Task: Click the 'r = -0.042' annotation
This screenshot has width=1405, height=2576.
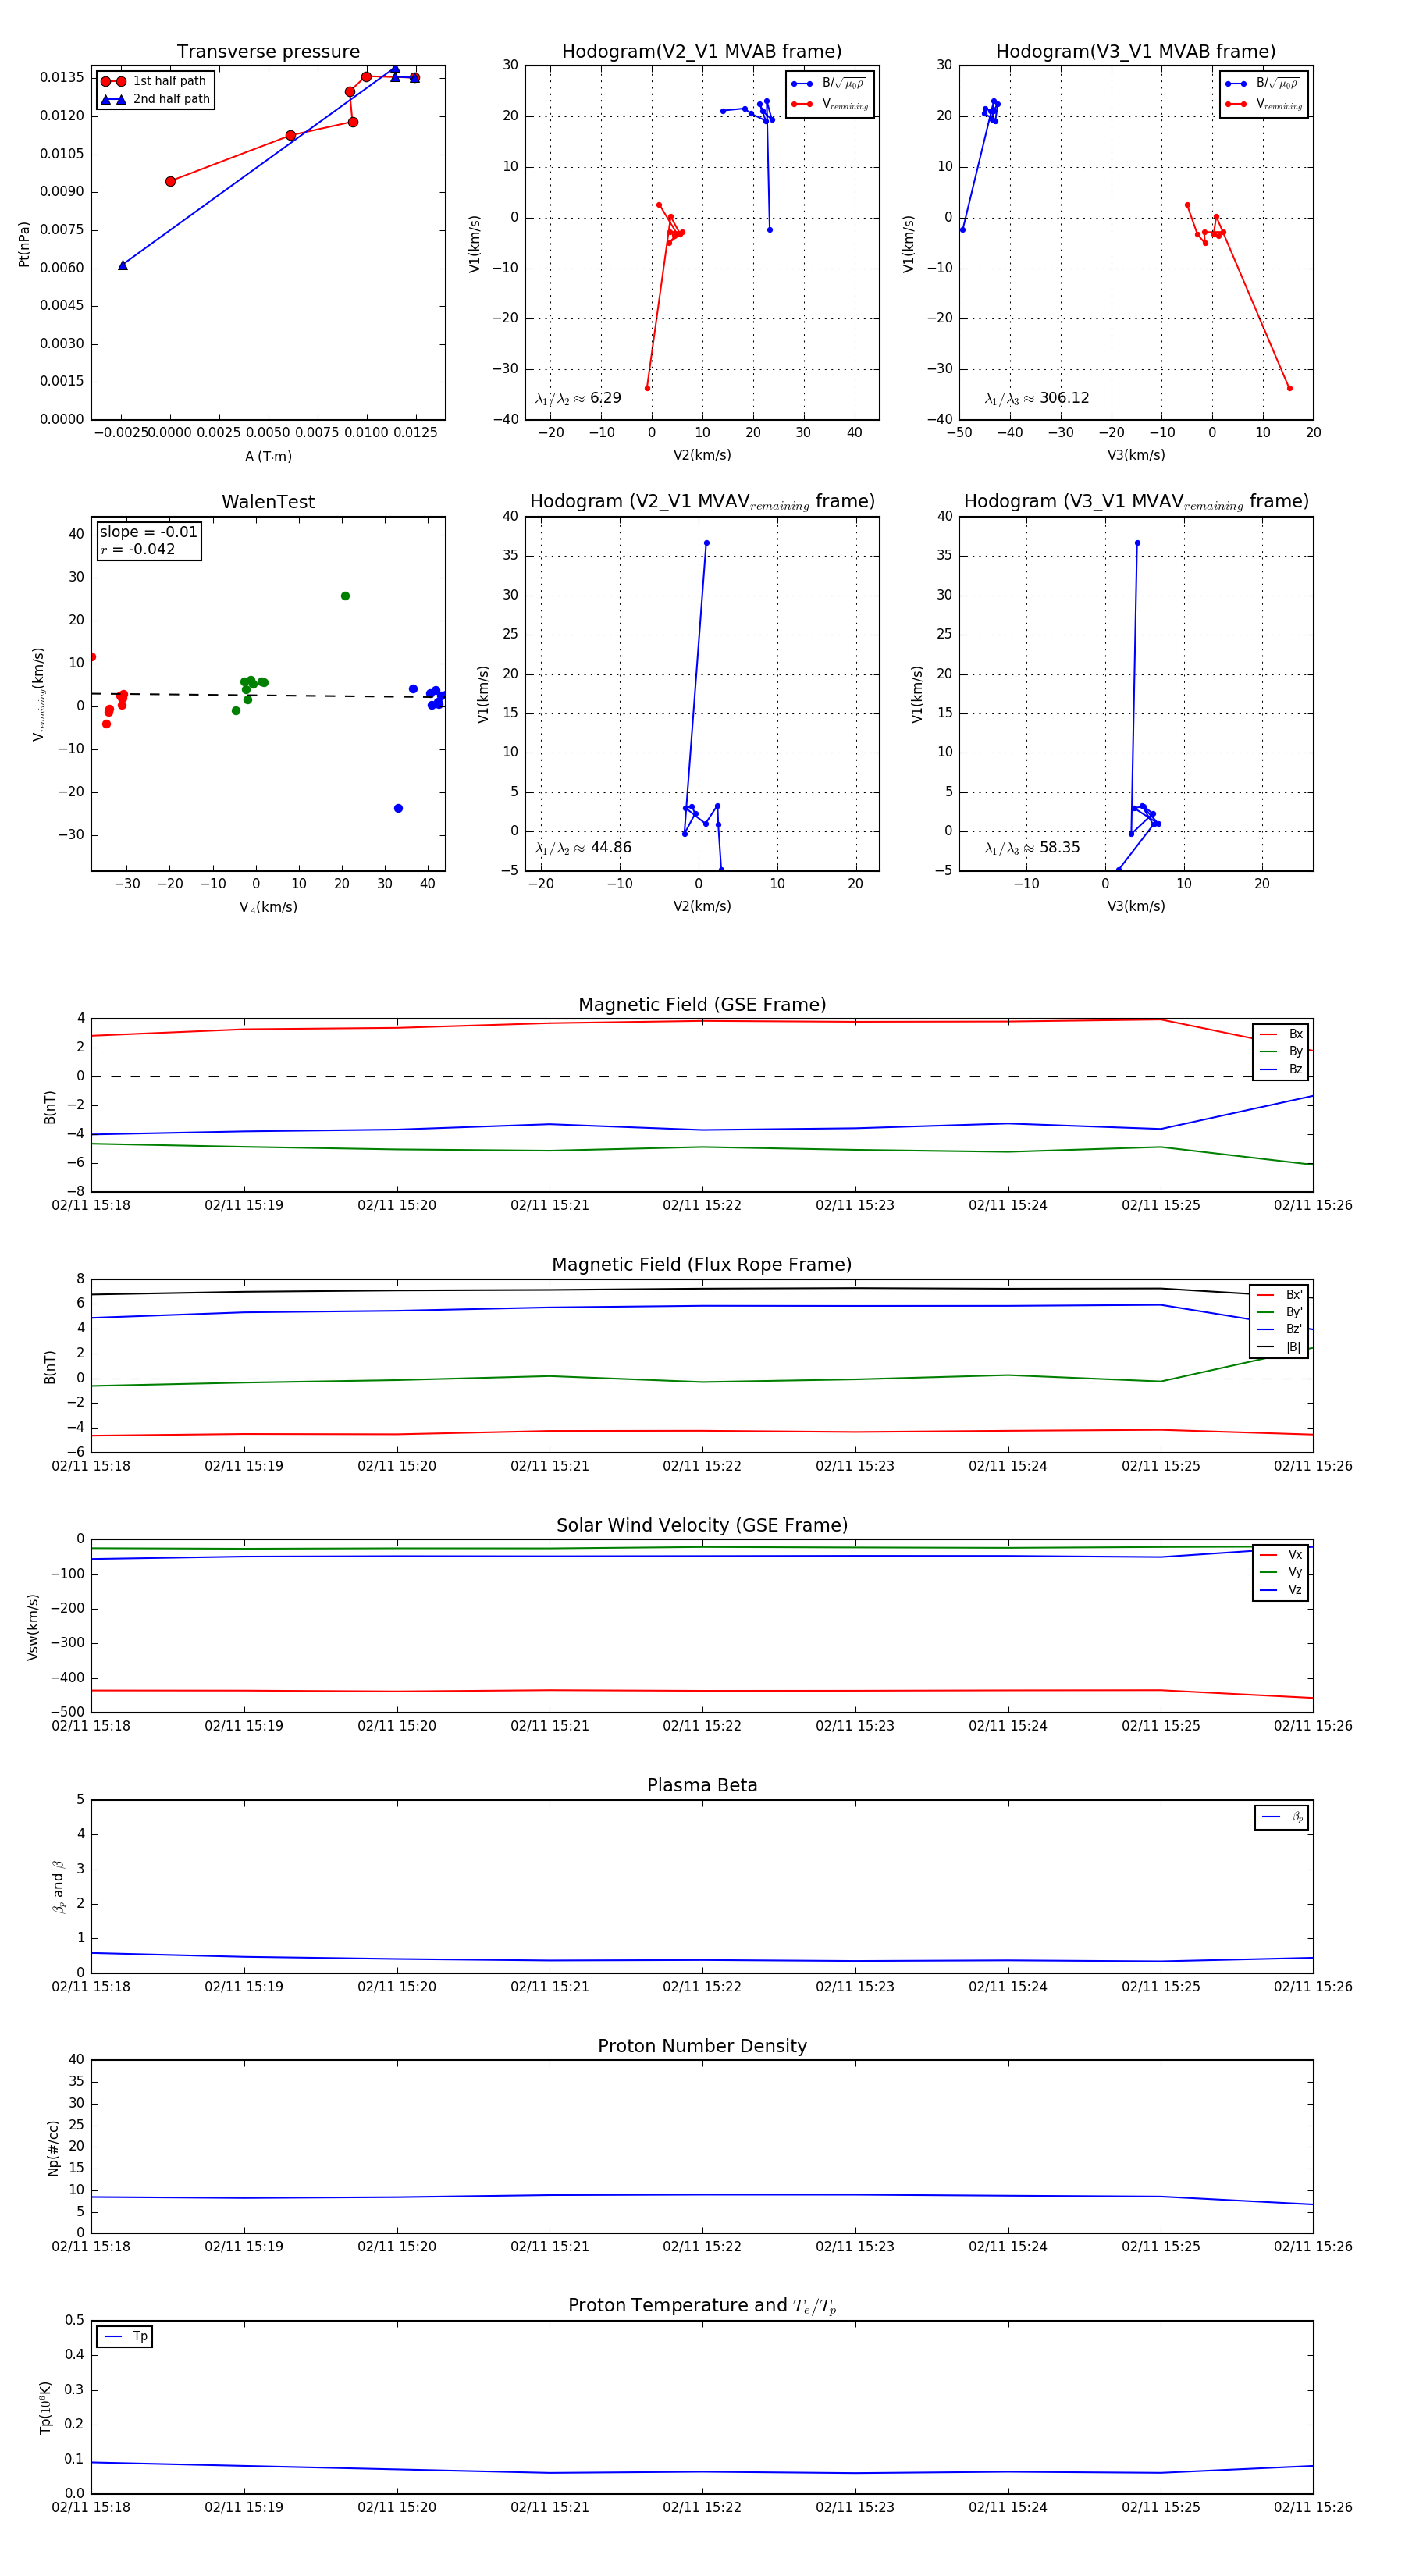Action: [137, 549]
